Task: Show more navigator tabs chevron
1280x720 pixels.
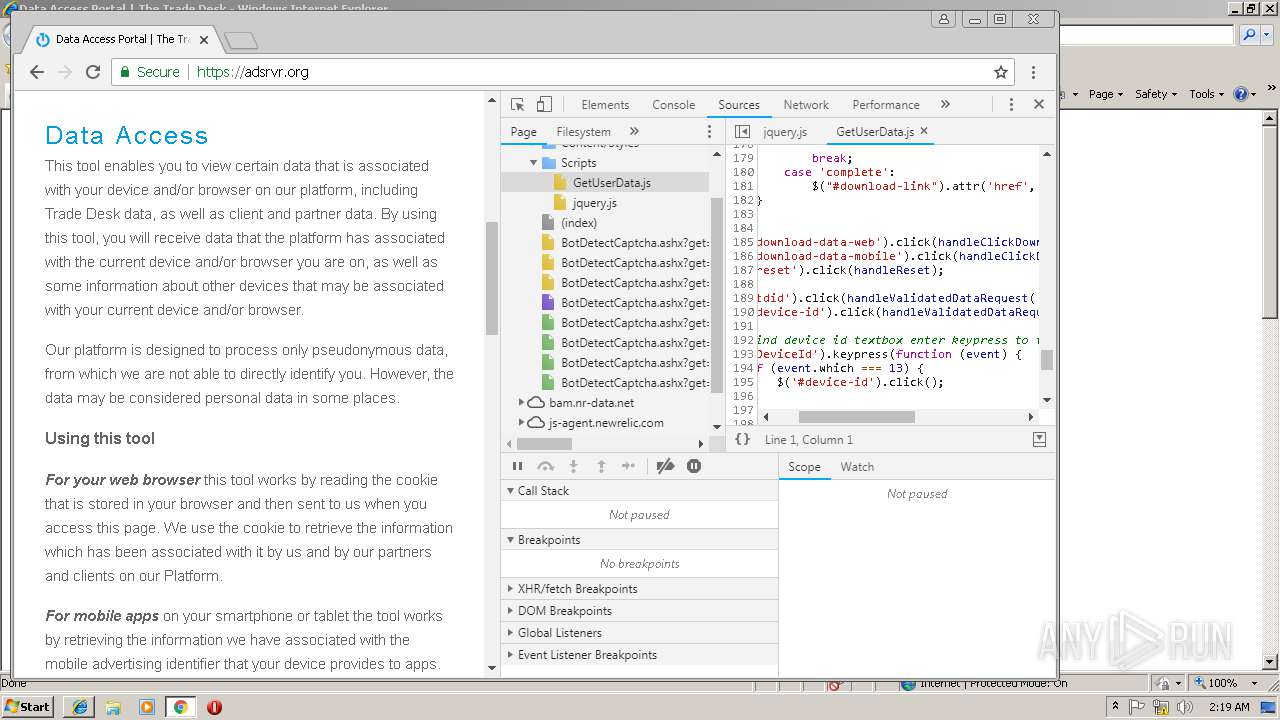Action: (x=634, y=131)
